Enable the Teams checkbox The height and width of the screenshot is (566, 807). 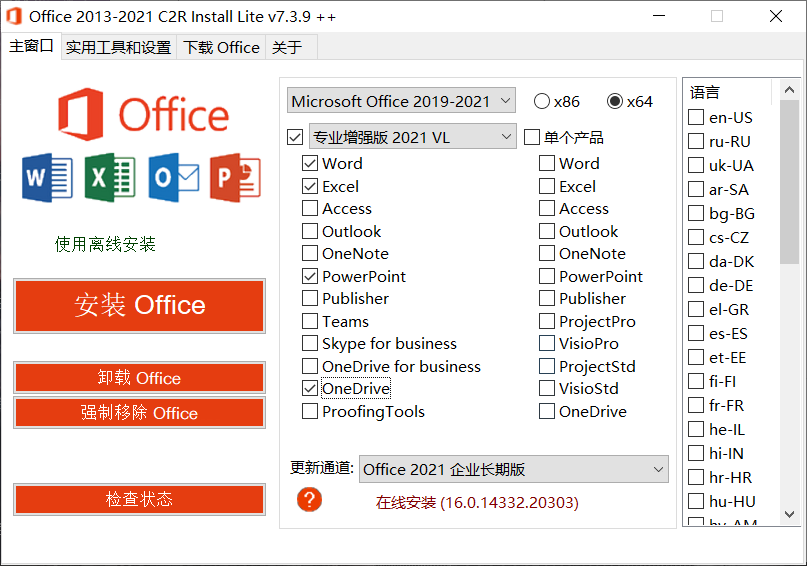310,321
